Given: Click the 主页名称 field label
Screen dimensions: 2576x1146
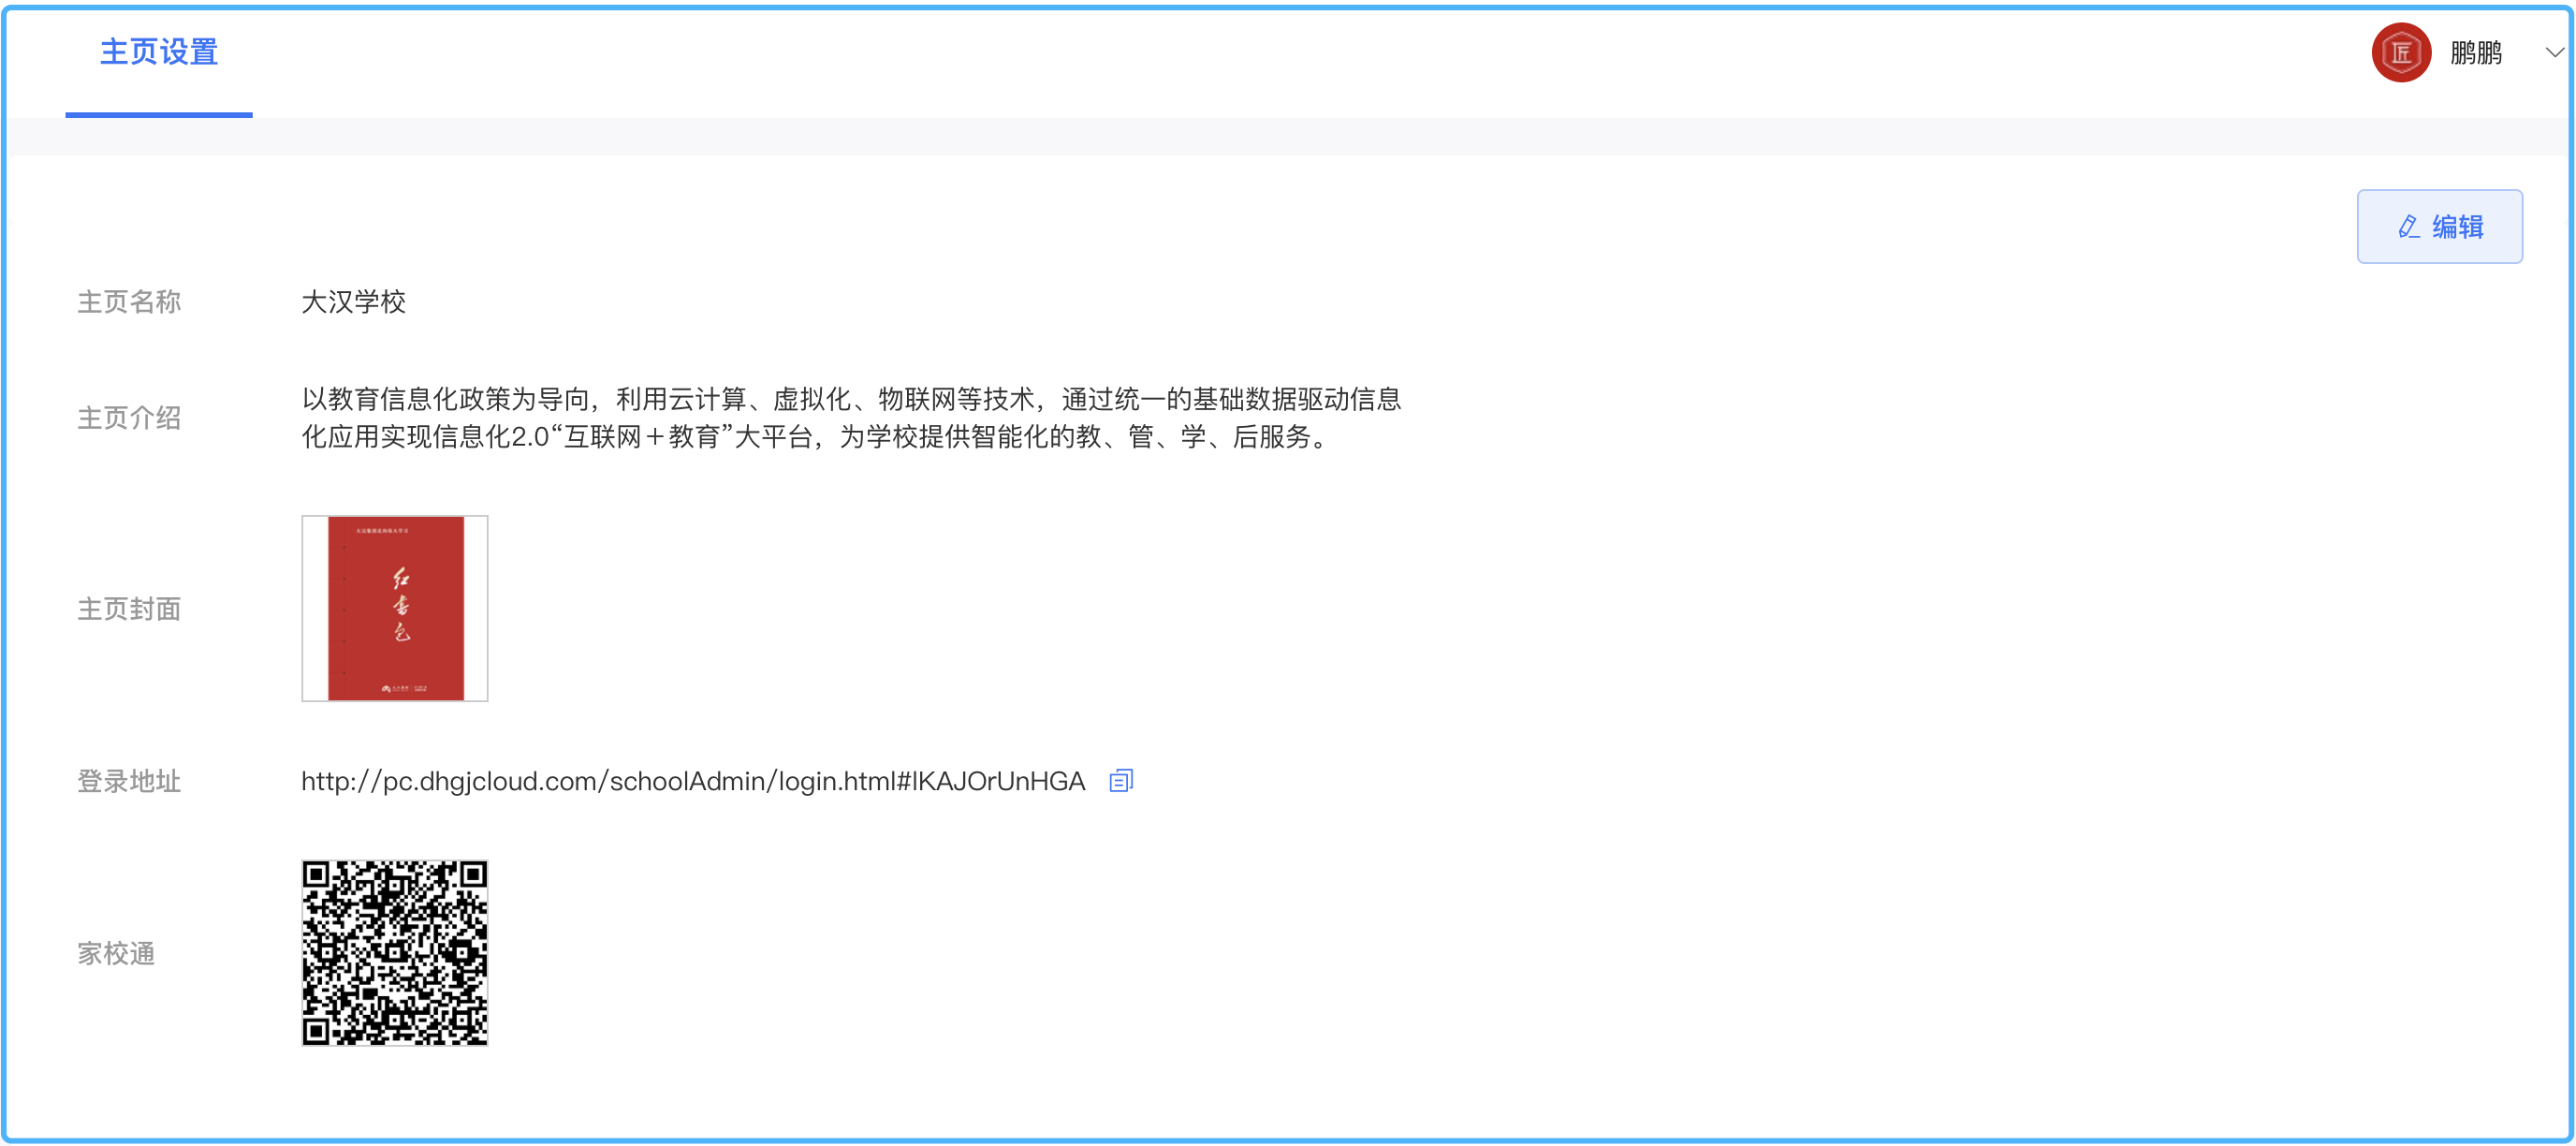Looking at the screenshot, I should point(128,302).
